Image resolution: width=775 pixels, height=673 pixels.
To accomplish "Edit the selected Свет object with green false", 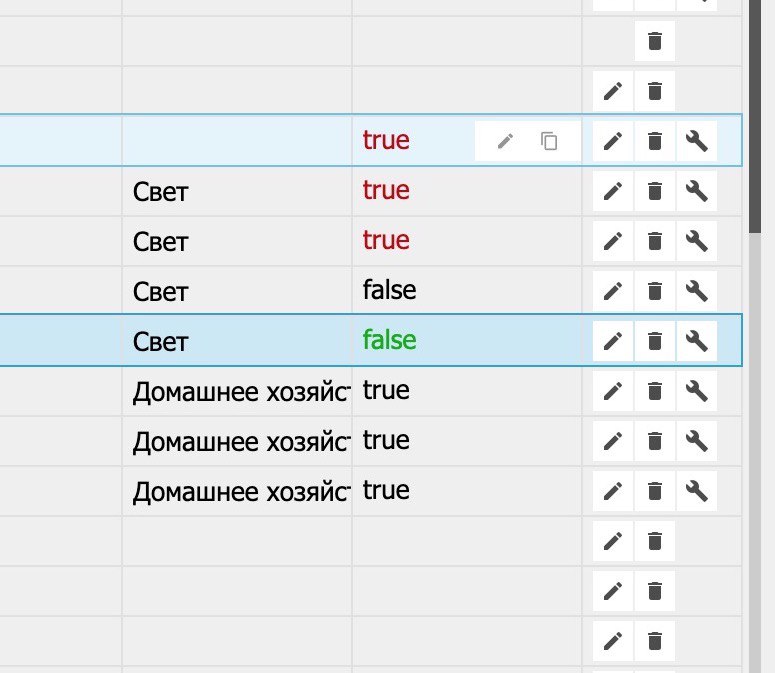I will point(613,341).
